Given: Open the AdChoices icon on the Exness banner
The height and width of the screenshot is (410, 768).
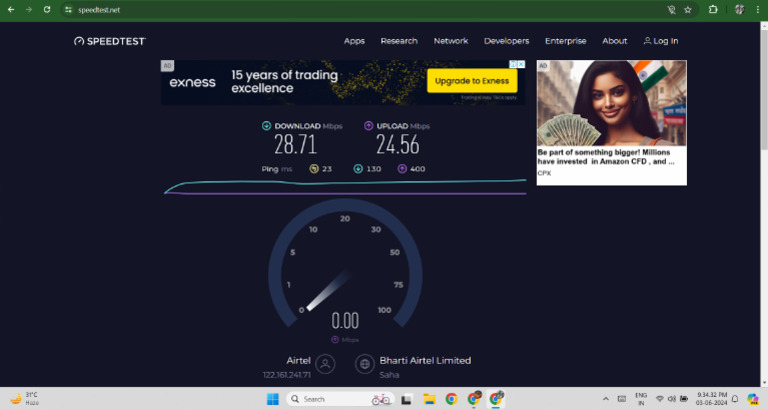Looking at the screenshot, I should click(513, 64).
